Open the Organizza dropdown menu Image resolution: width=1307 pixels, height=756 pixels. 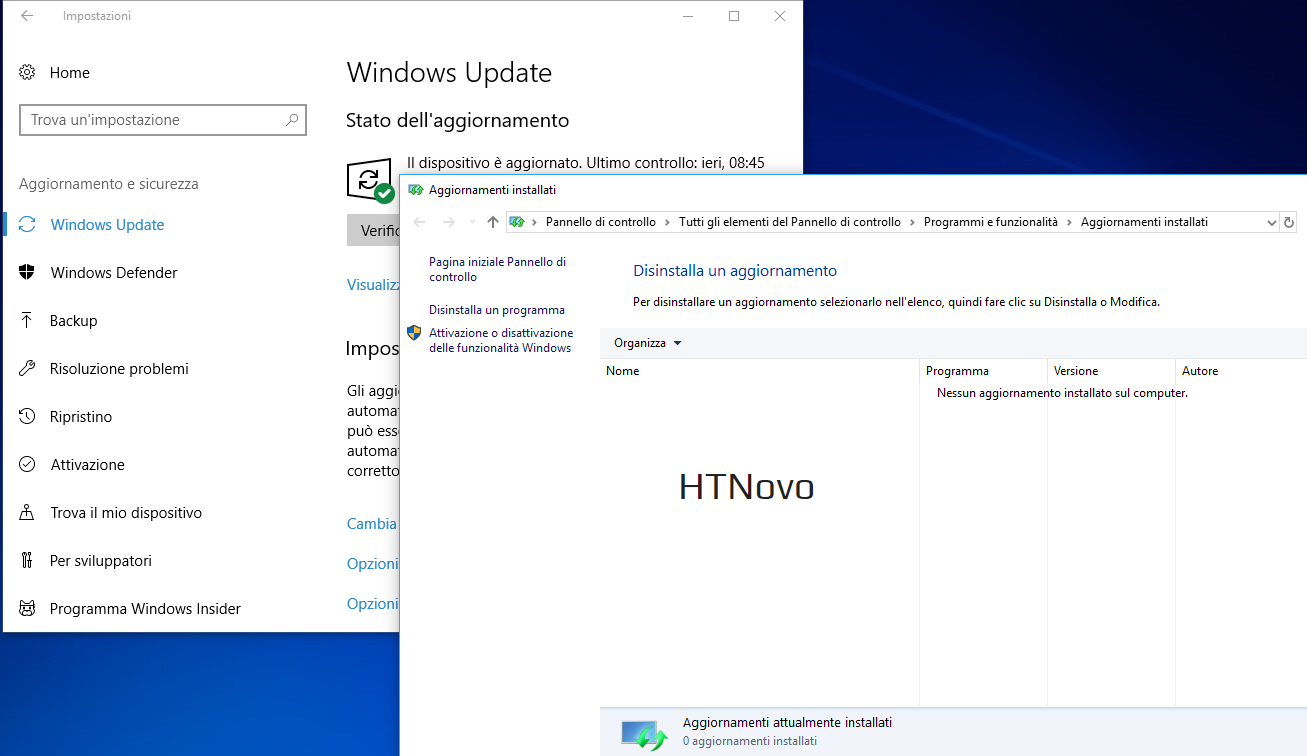pyautogui.click(x=647, y=343)
